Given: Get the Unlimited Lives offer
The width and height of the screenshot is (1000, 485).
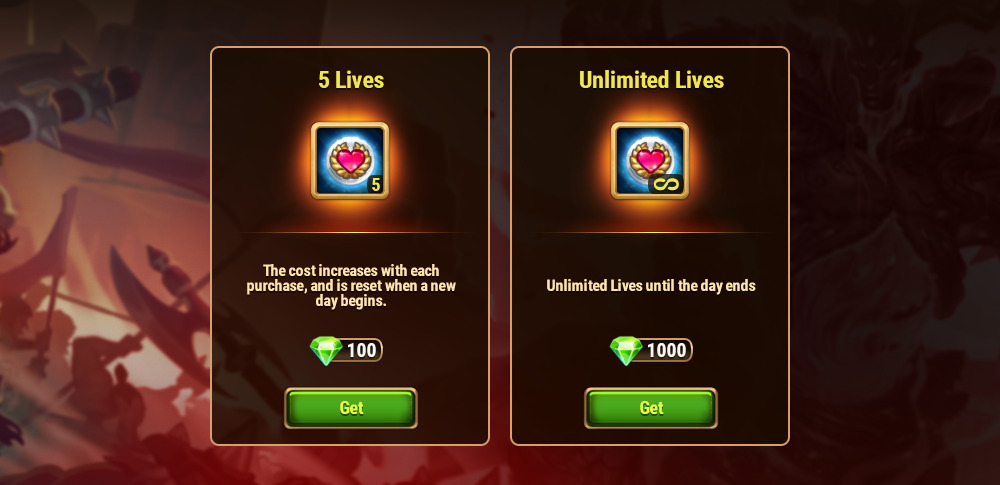Looking at the screenshot, I should coord(651,408).
